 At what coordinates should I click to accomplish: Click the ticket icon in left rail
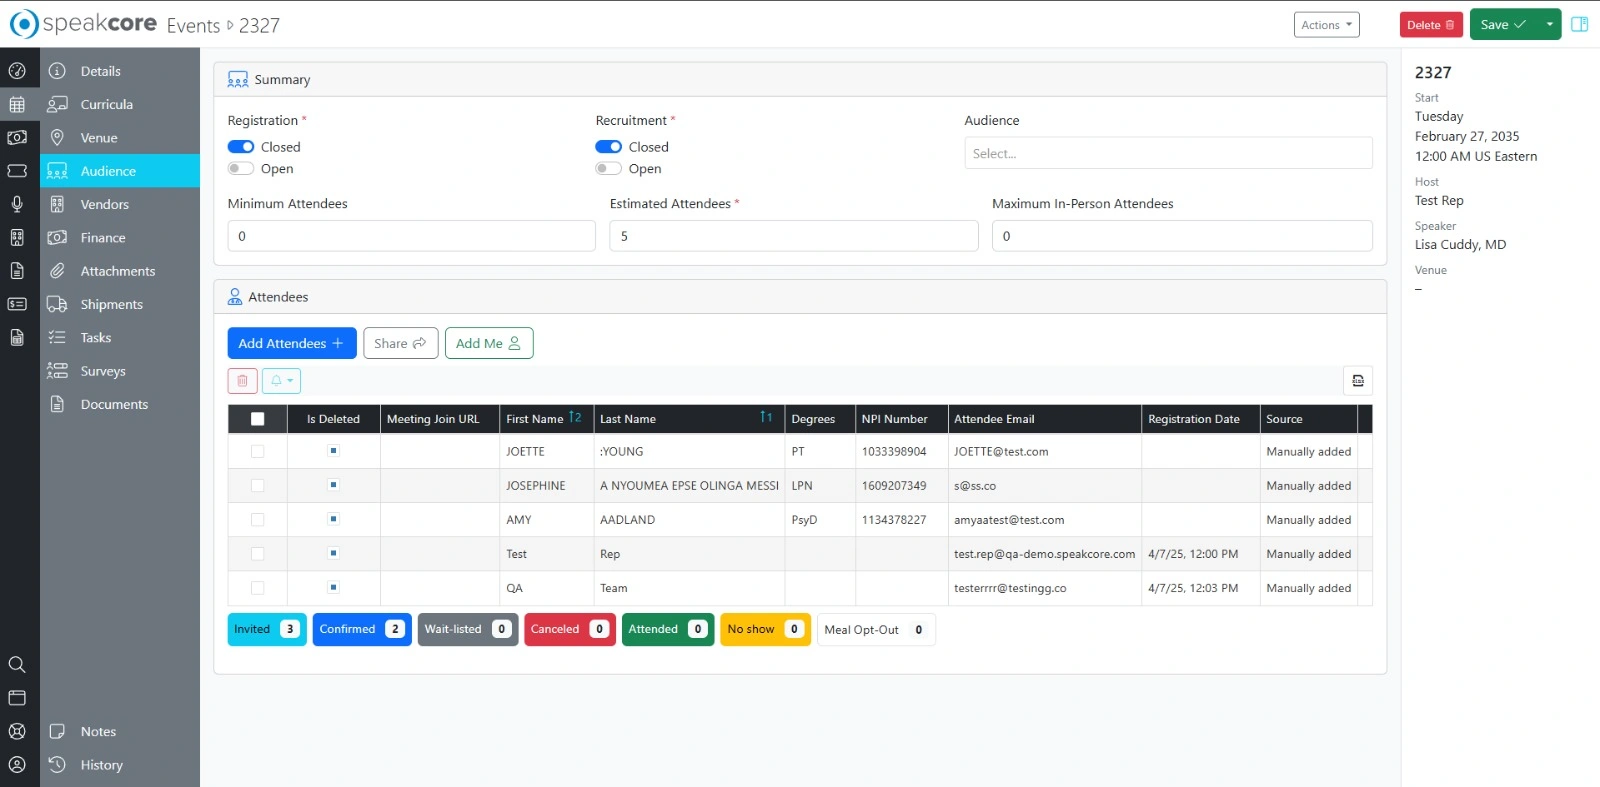17,171
